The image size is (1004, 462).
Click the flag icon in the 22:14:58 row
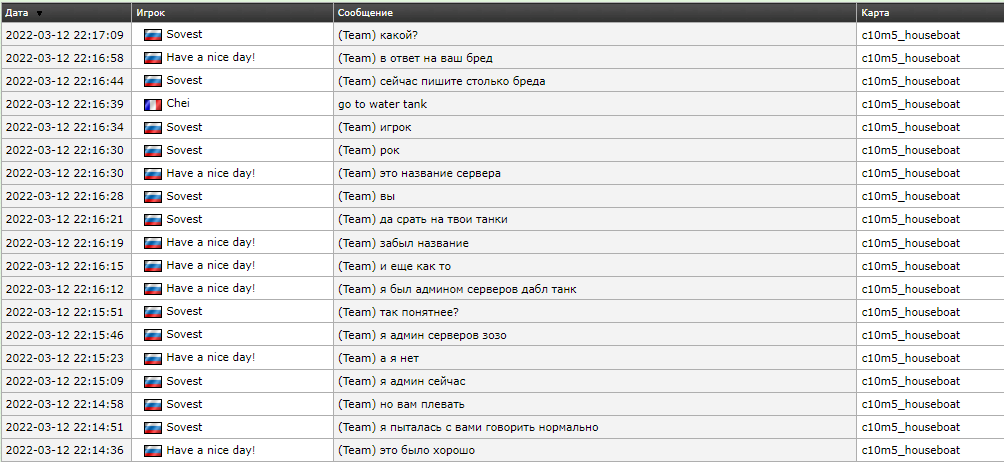click(153, 404)
